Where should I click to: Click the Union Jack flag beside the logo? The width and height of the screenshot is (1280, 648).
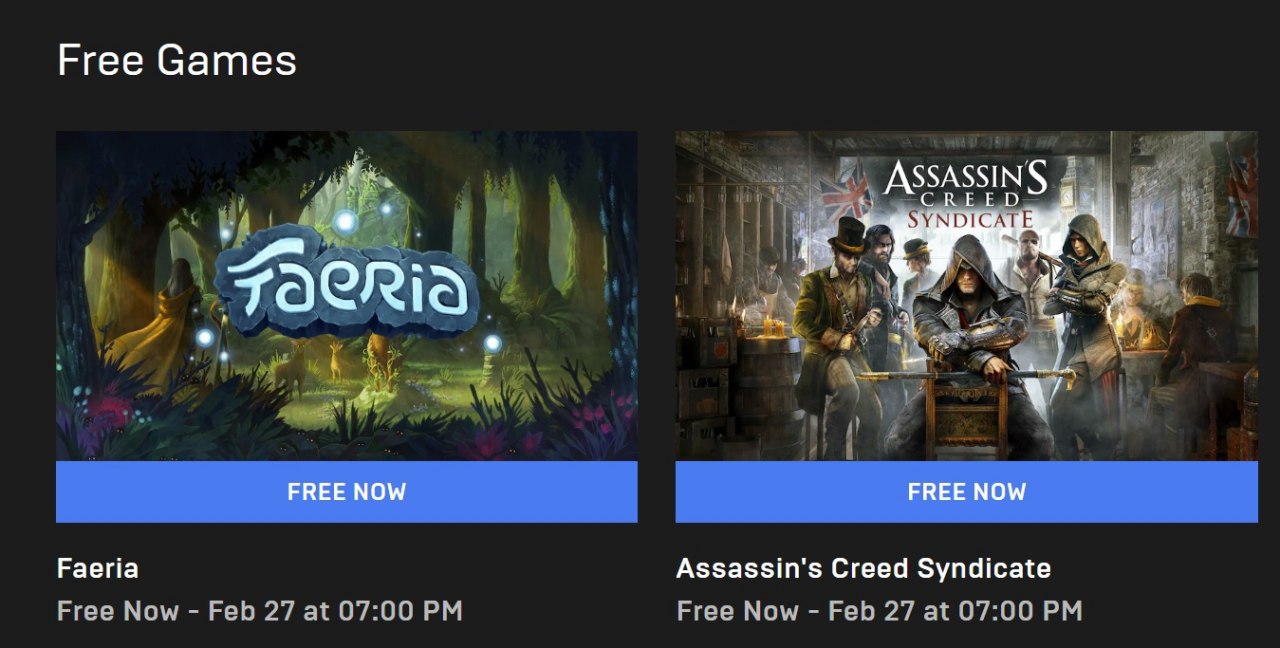(846, 190)
